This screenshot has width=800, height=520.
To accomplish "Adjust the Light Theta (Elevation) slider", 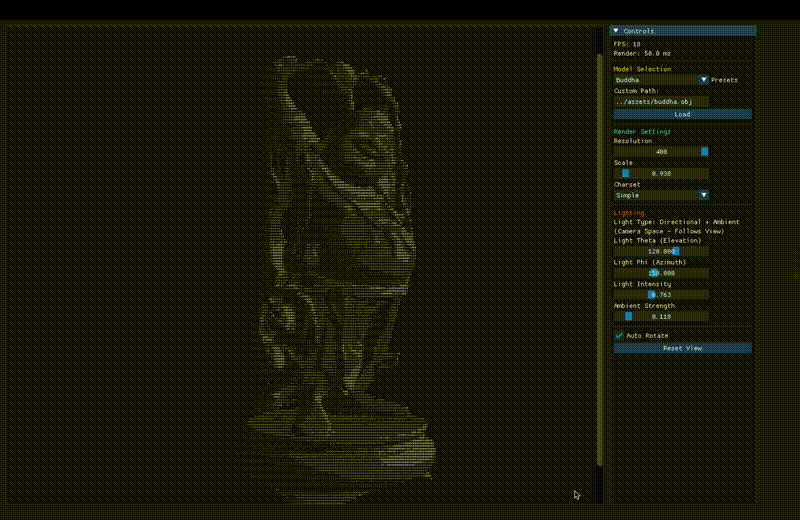I will click(x=661, y=251).
